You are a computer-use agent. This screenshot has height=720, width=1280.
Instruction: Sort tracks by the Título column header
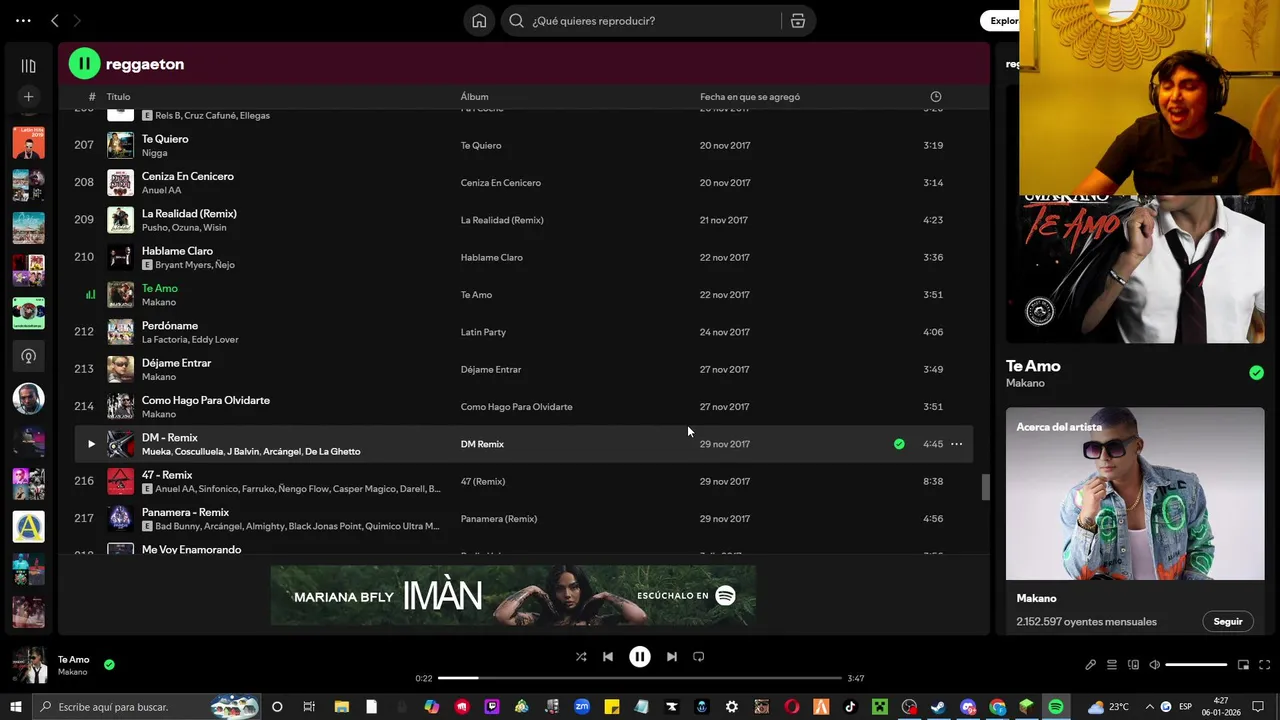(118, 97)
